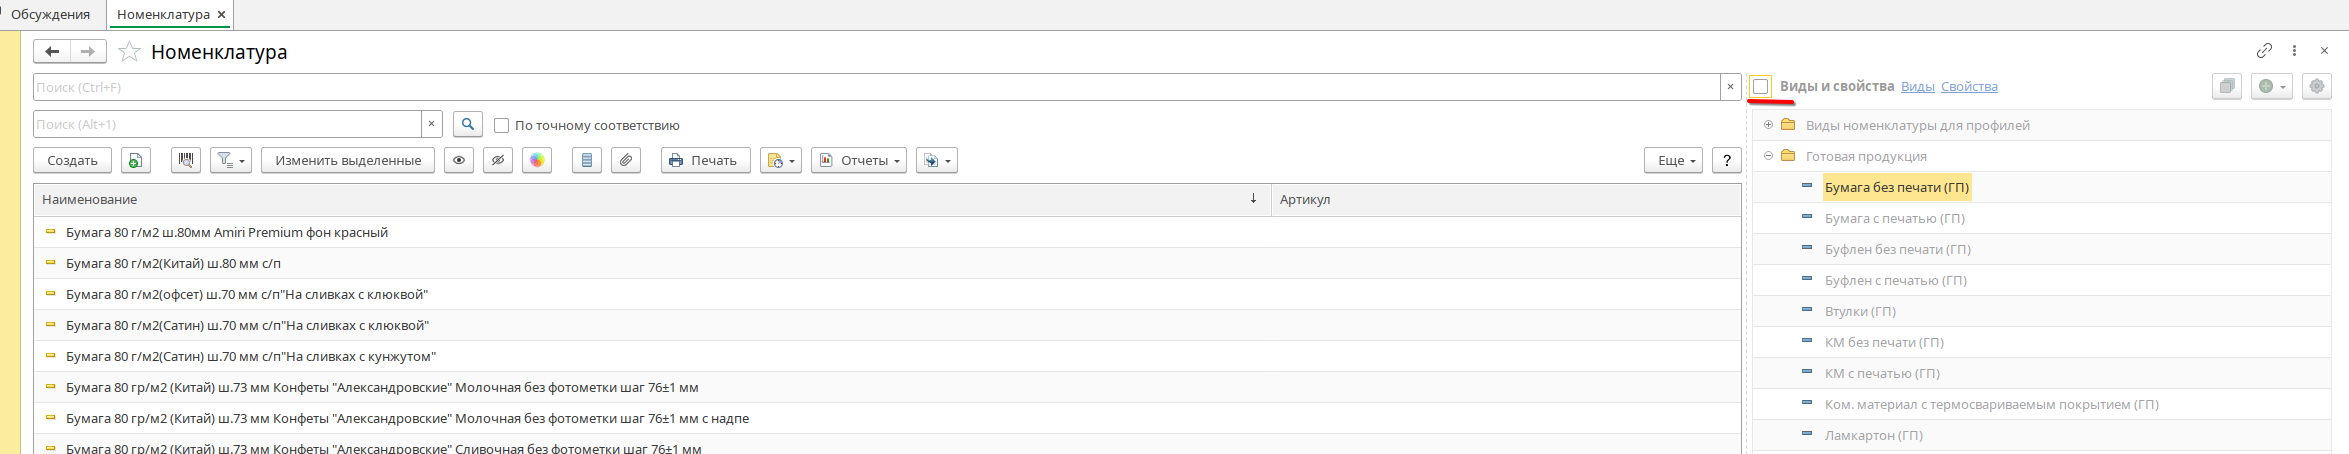This screenshot has height=454, width=2349.
Task: Click the gear settings icon in right panel
Action: (x=2316, y=87)
